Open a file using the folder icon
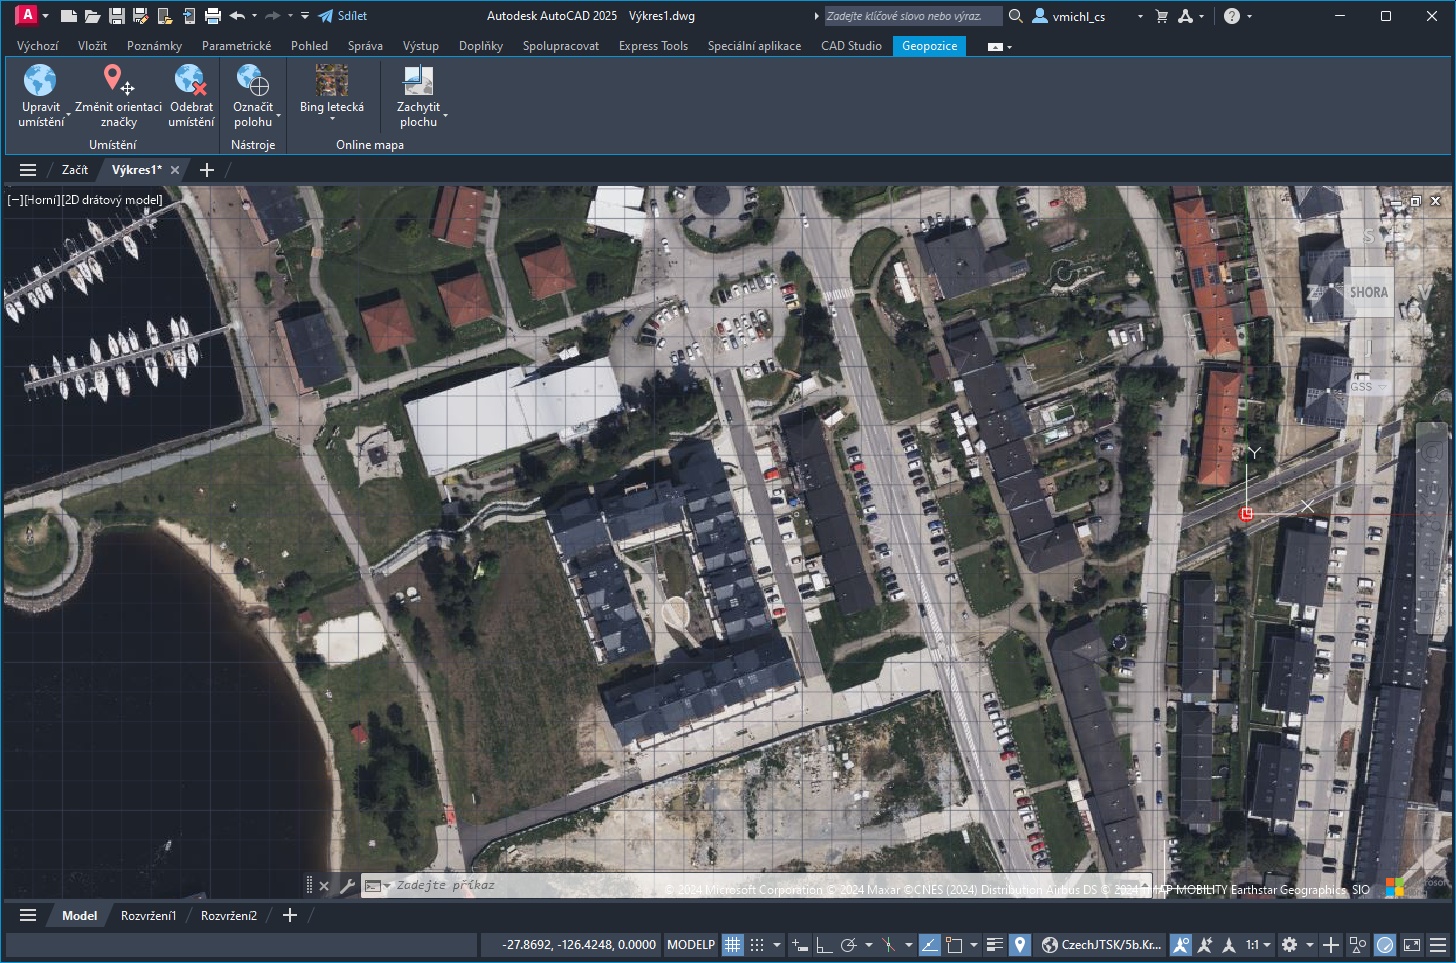 (x=92, y=16)
